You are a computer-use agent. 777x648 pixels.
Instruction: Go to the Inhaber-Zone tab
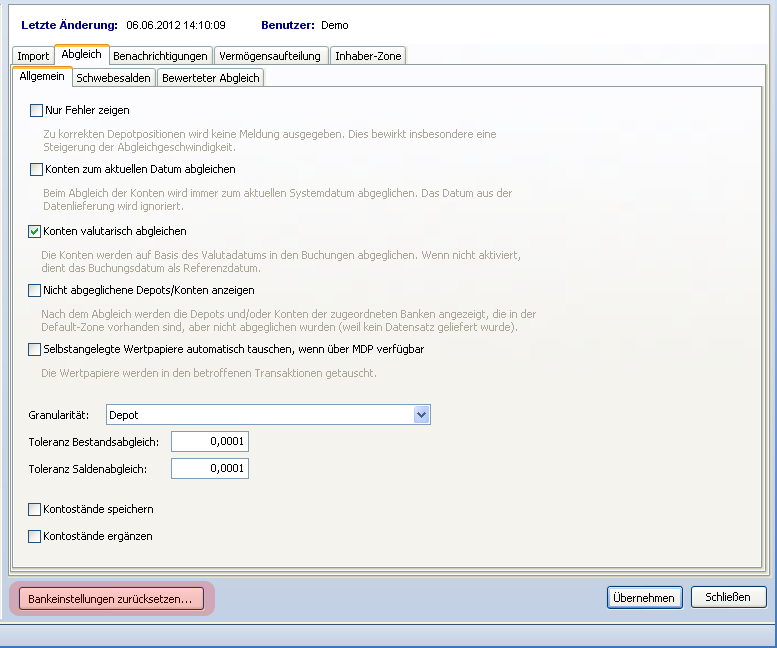click(367, 56)
